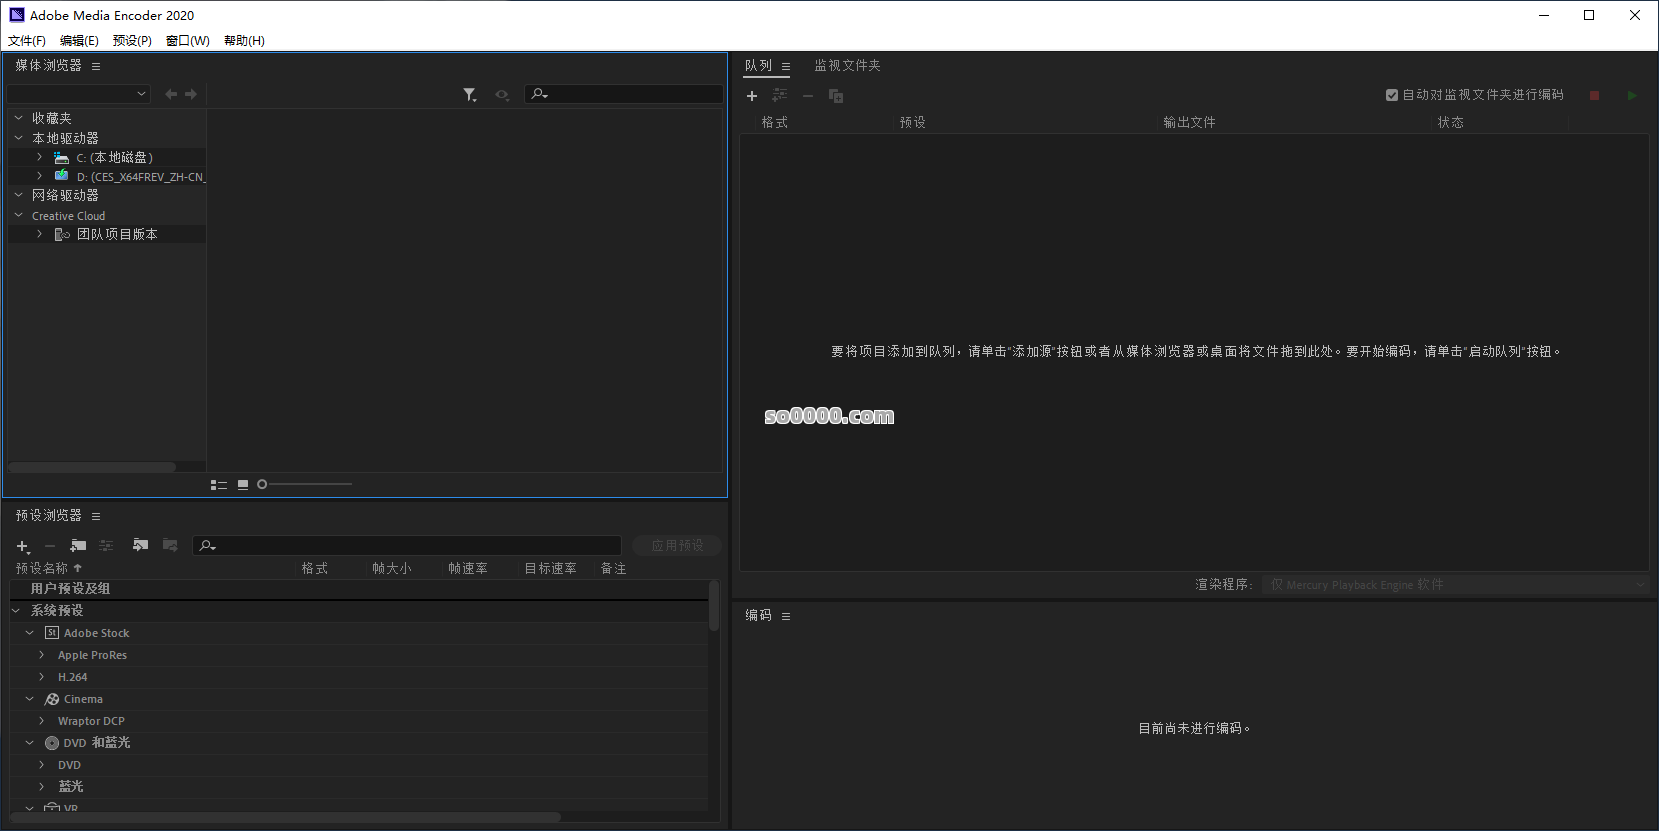Click the Add Source plus icon in queue
The image size is (1659, 831).
pos(752,96)
